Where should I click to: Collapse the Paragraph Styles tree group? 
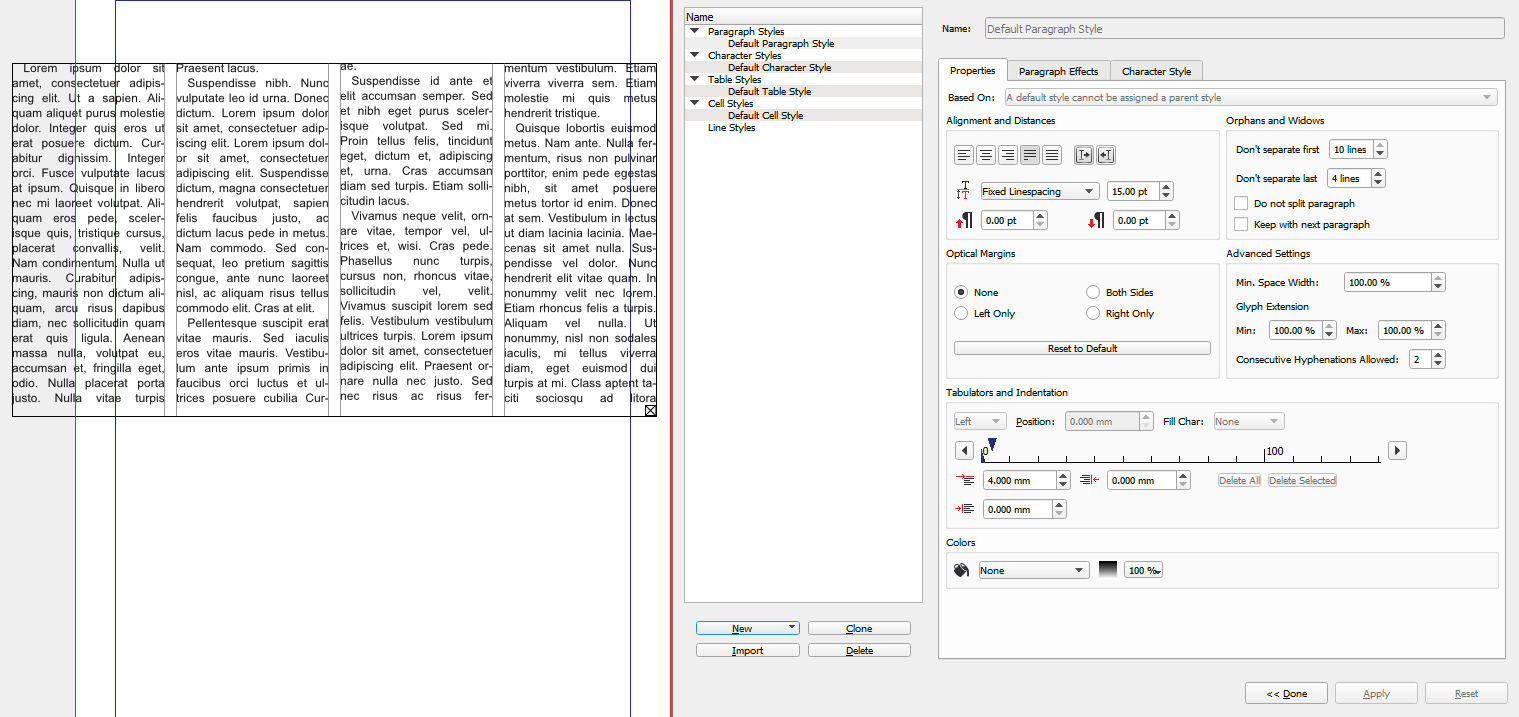tap(694, 32)
